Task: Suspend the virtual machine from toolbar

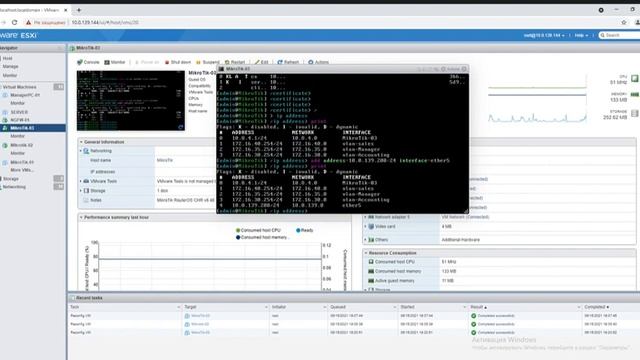Action: click(208, 62)
